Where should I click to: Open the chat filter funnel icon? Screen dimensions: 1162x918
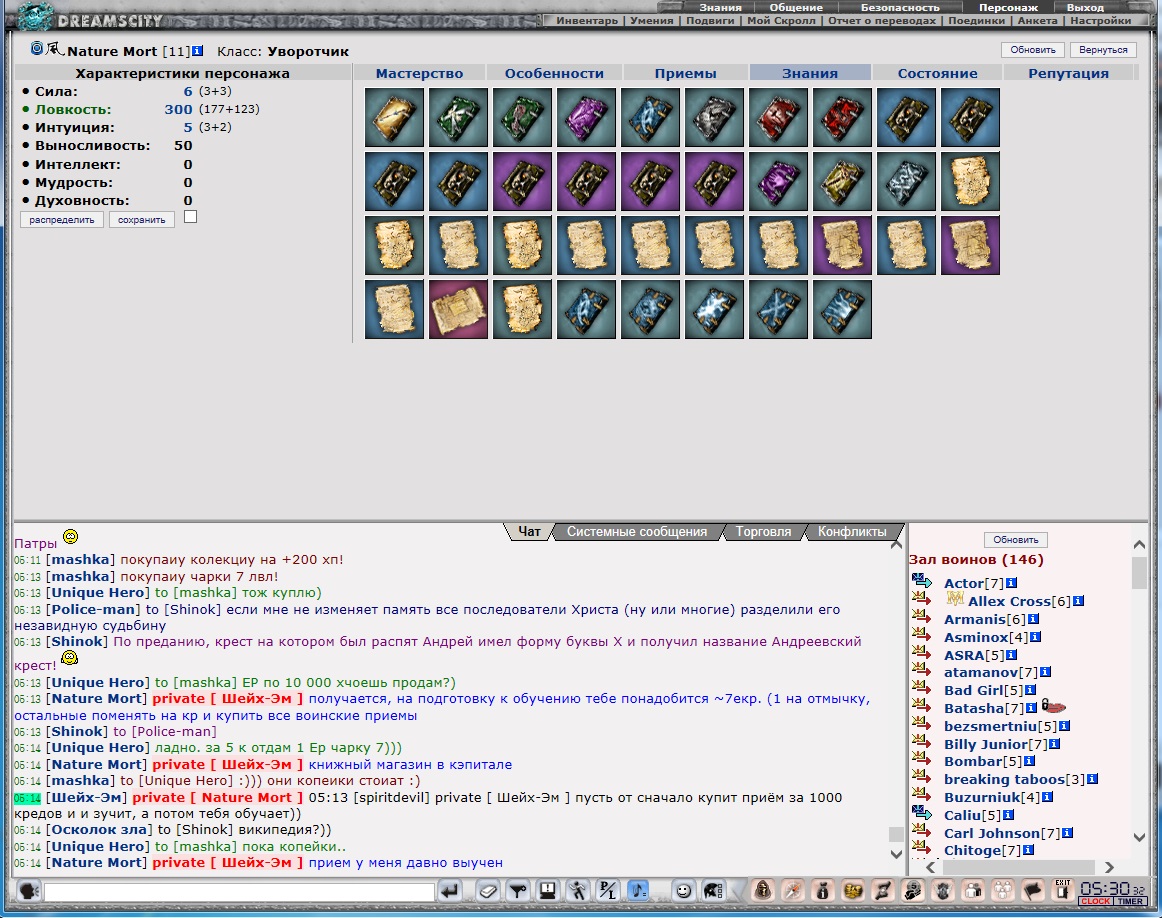pos(518,890)
